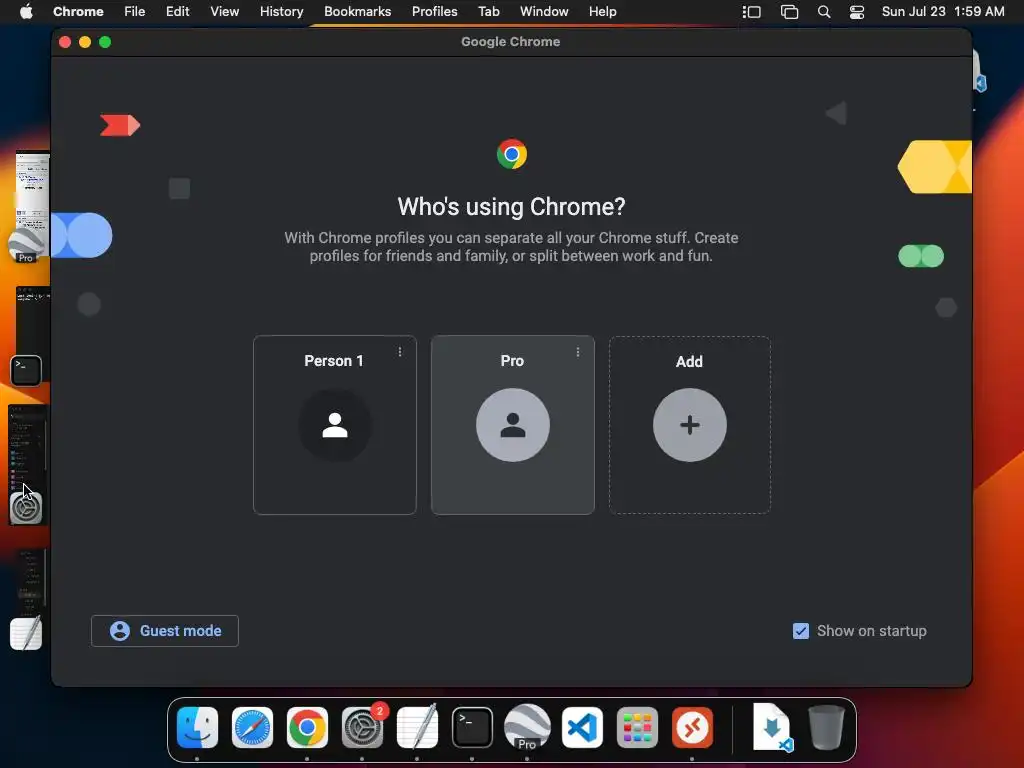Close the Google Chrome window with the red button
Image resolution: width=1024 pixels, height=768 pixels.
tap(65, 42)
